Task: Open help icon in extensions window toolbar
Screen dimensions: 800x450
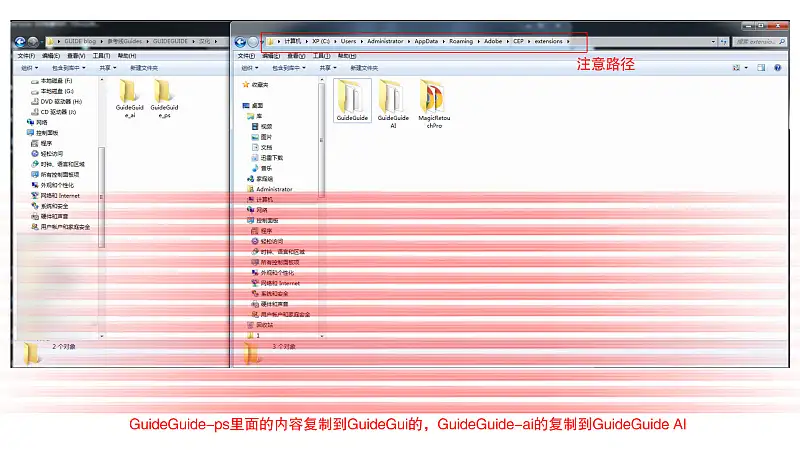Action: (777, 67)
